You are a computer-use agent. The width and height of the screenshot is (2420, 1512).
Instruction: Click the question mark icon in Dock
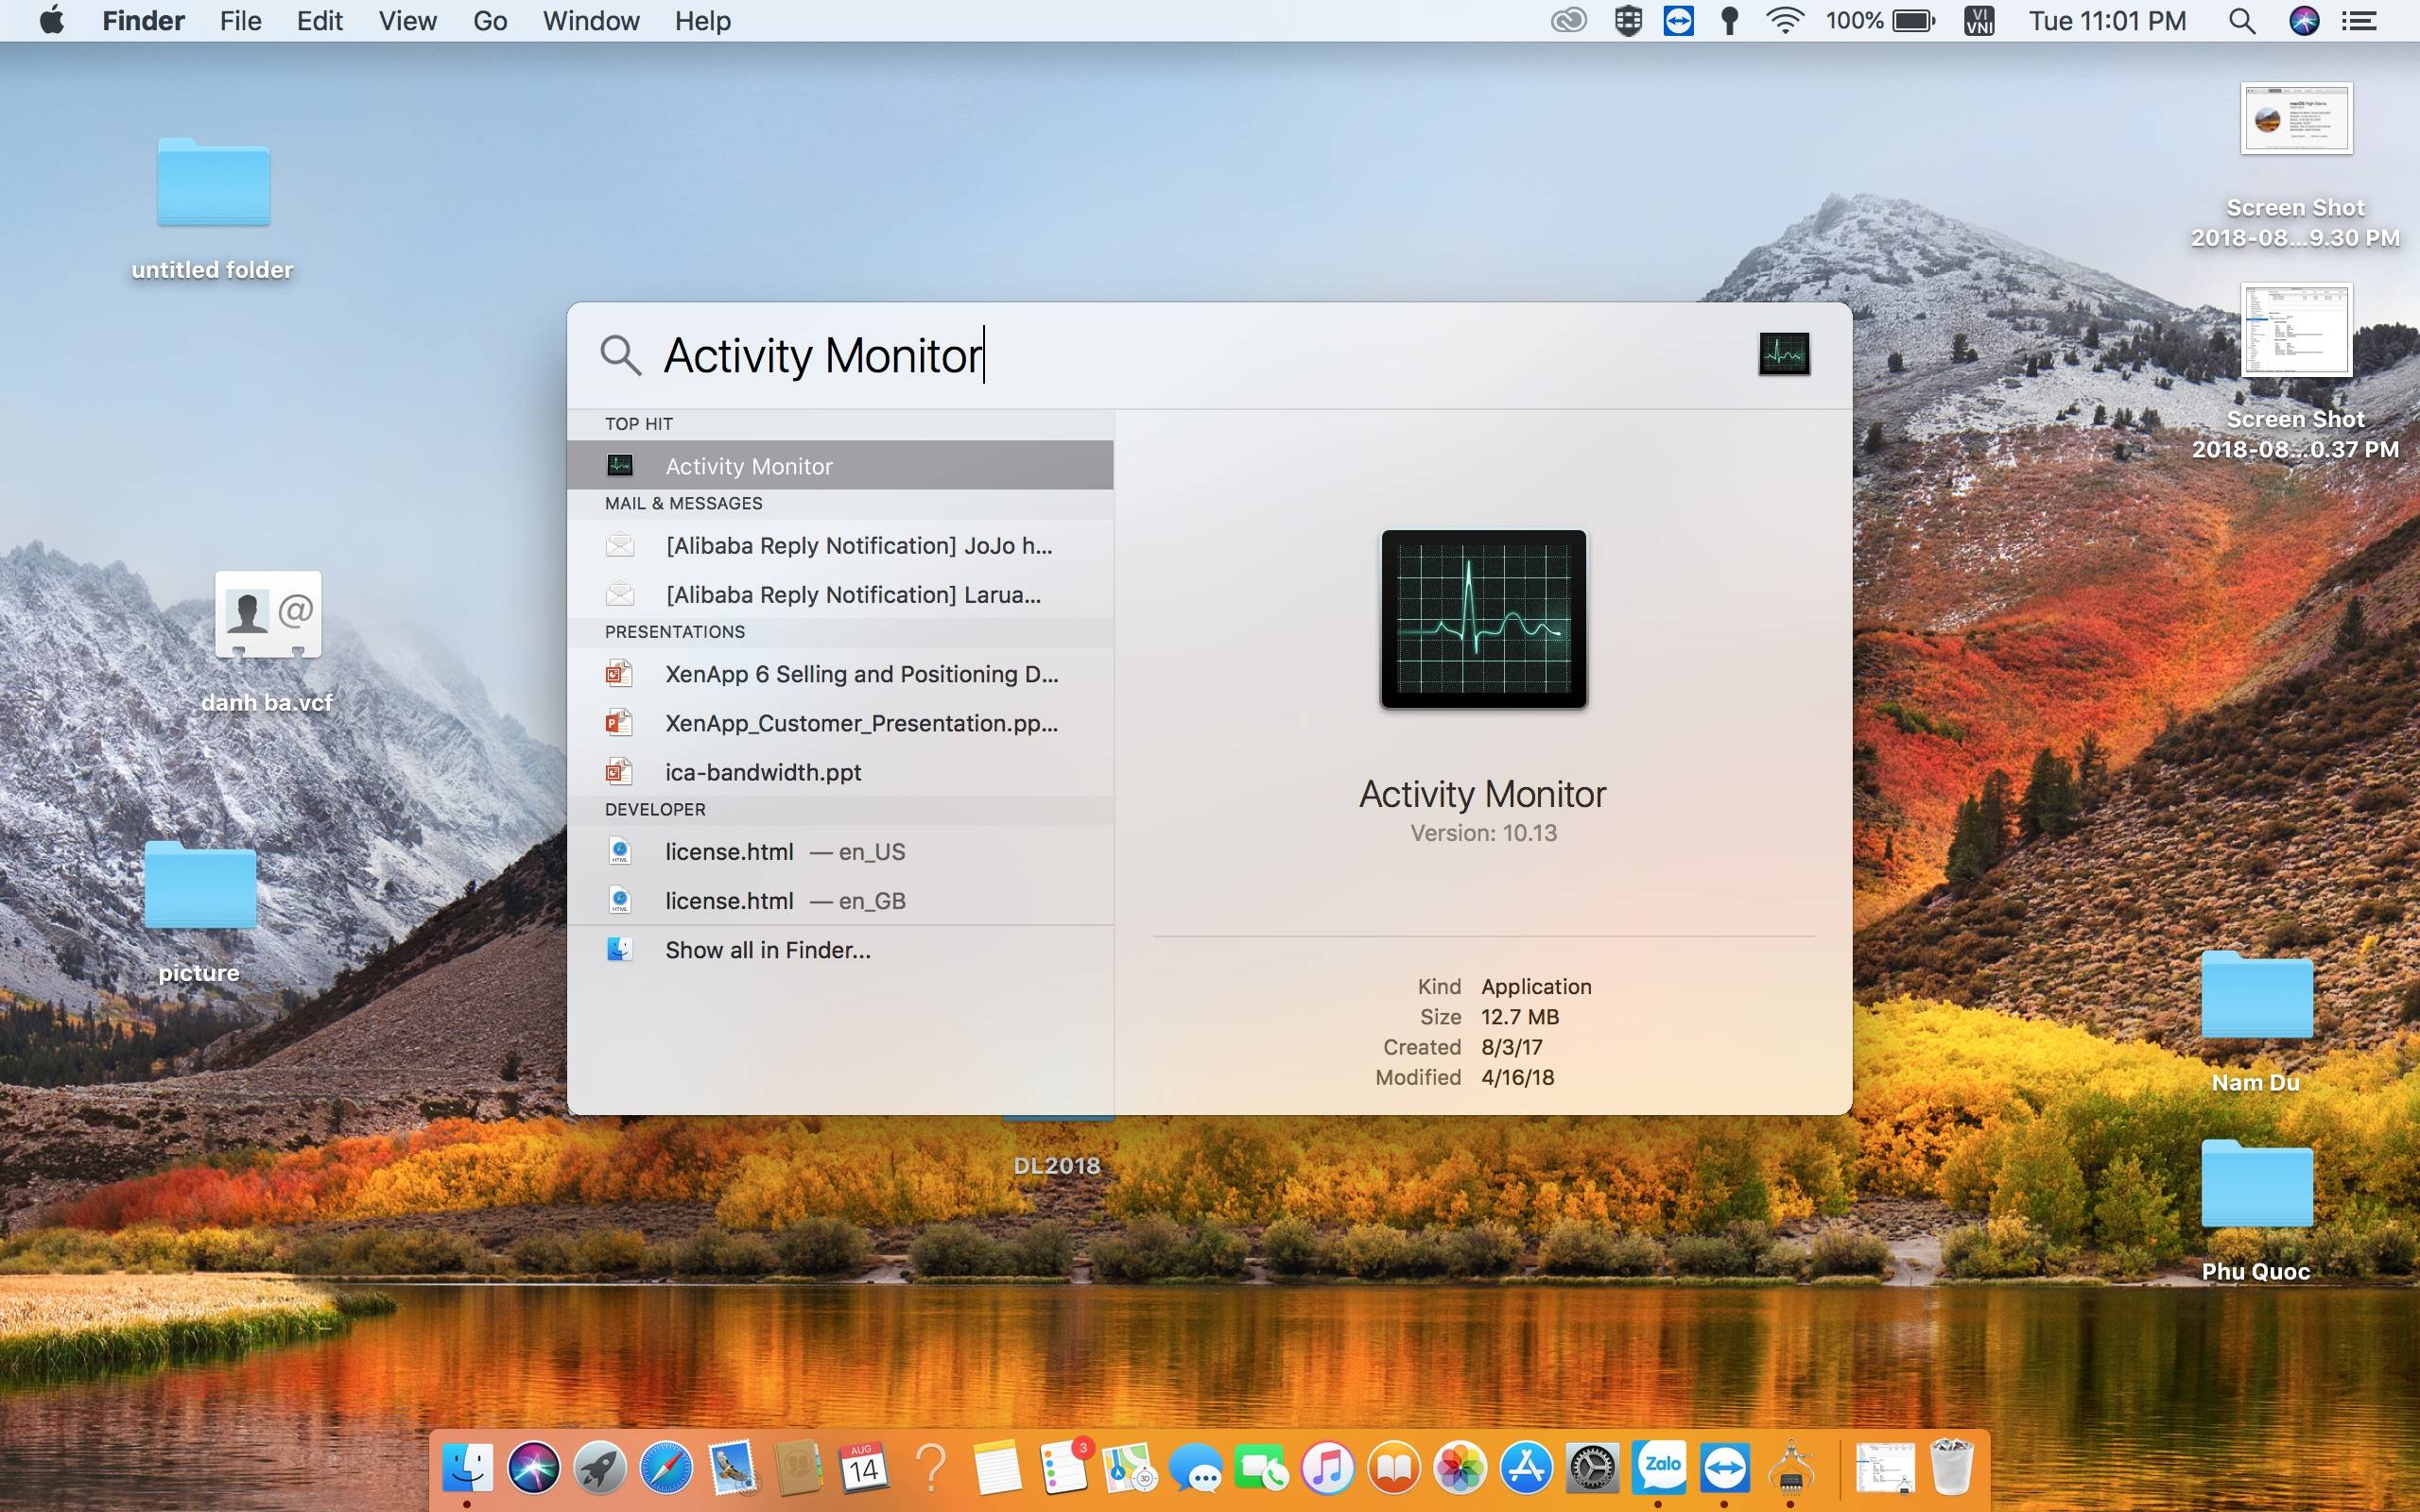pos(931,1467)
